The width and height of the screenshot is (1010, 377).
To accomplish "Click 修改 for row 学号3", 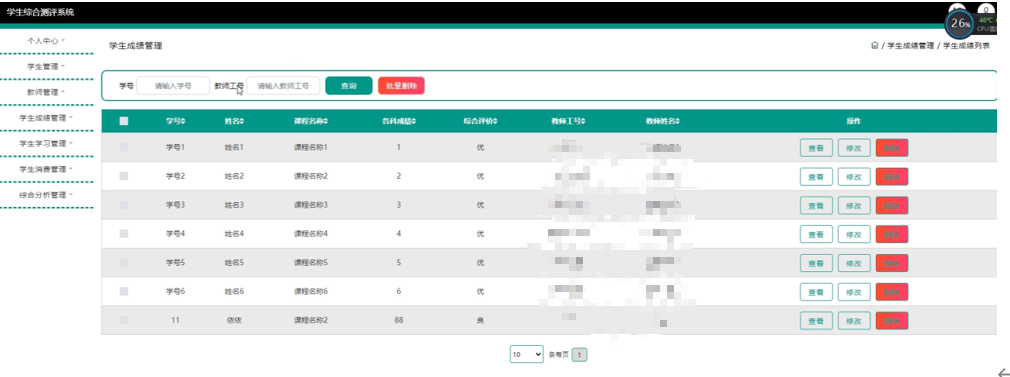I will [854, 206].
